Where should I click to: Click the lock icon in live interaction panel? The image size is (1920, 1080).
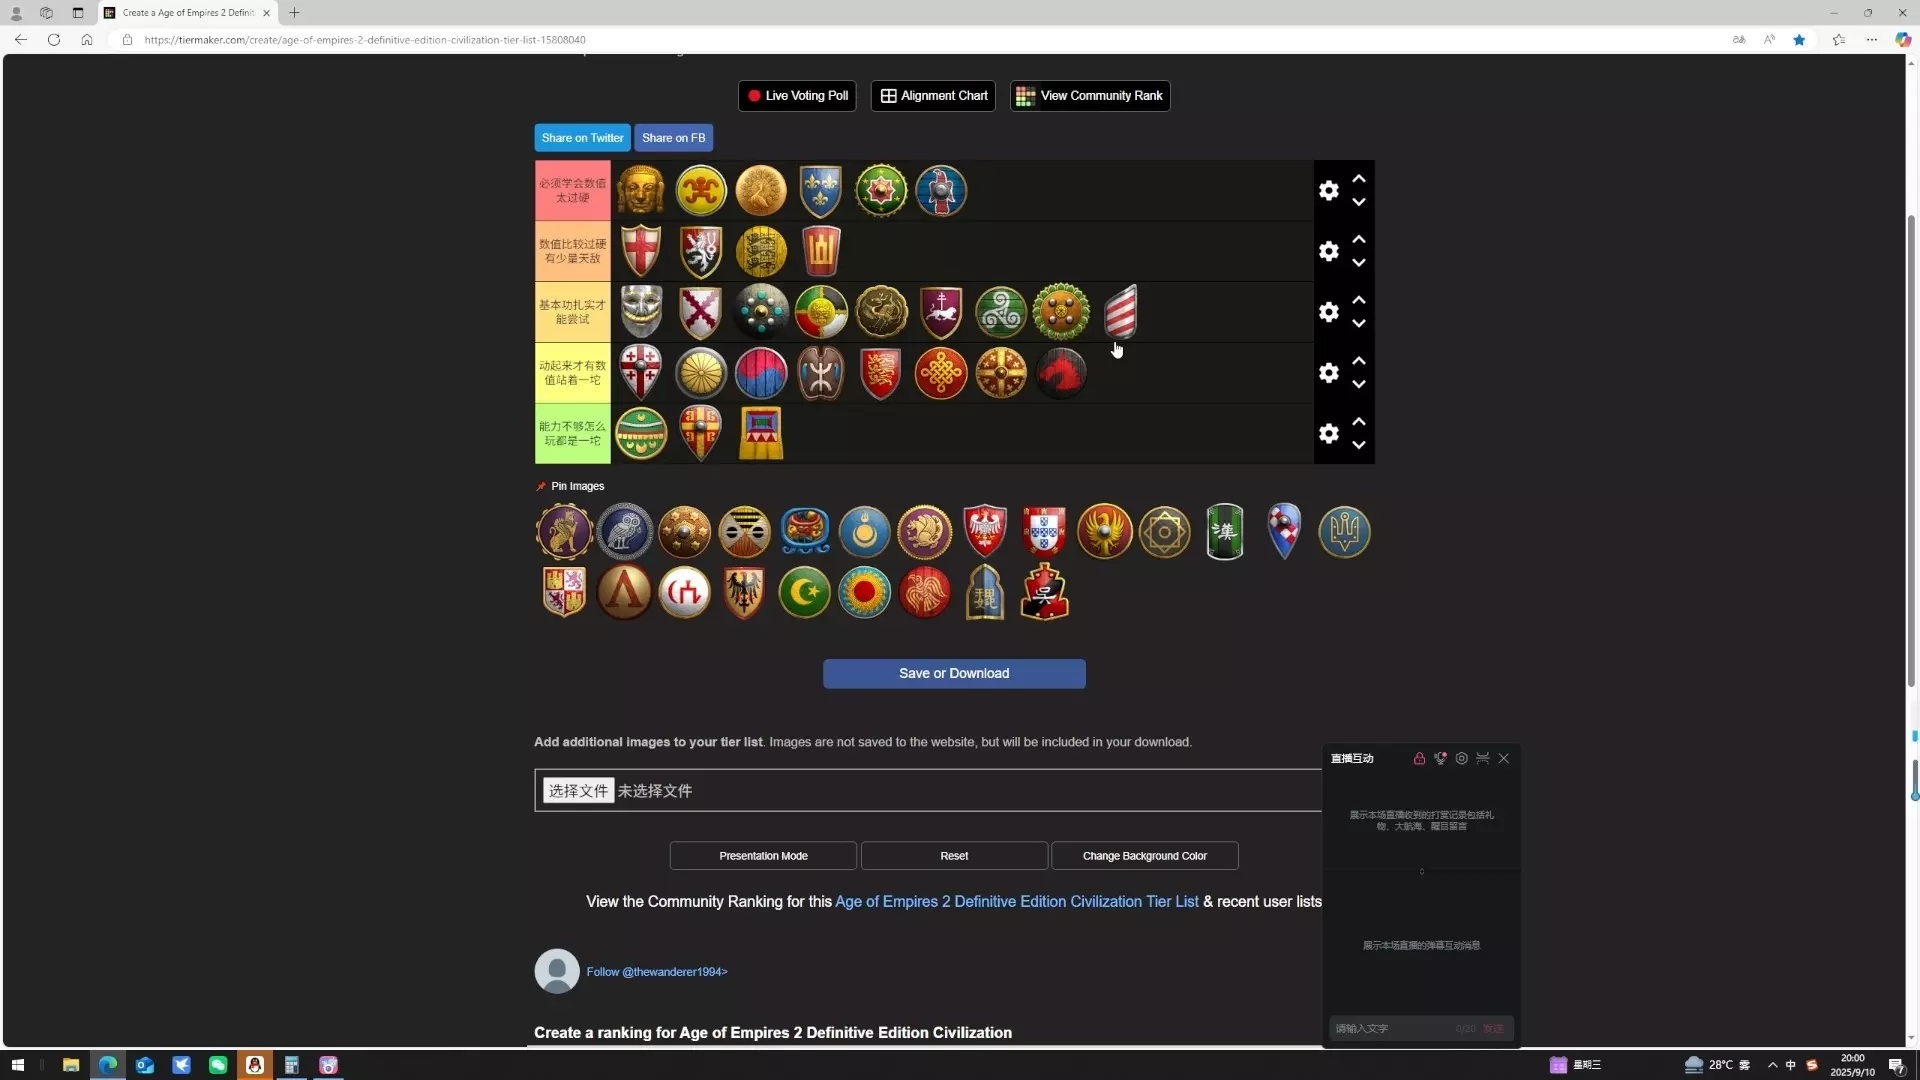1419,759
